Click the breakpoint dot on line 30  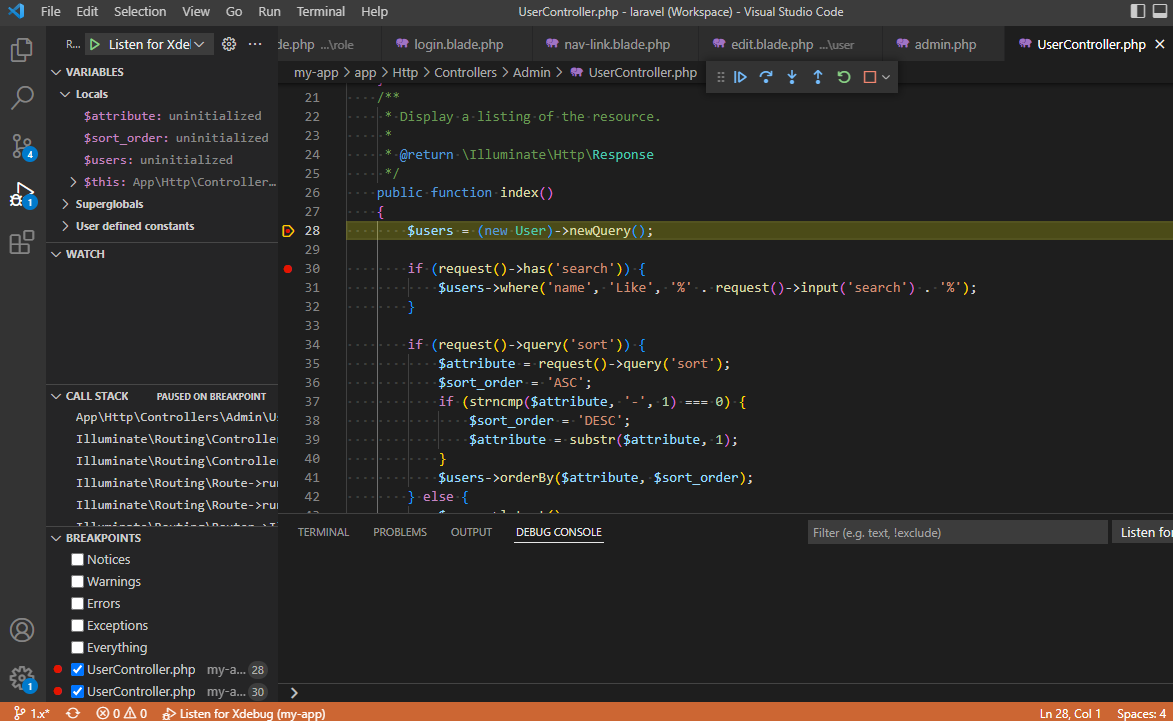(x=288, y=269)
